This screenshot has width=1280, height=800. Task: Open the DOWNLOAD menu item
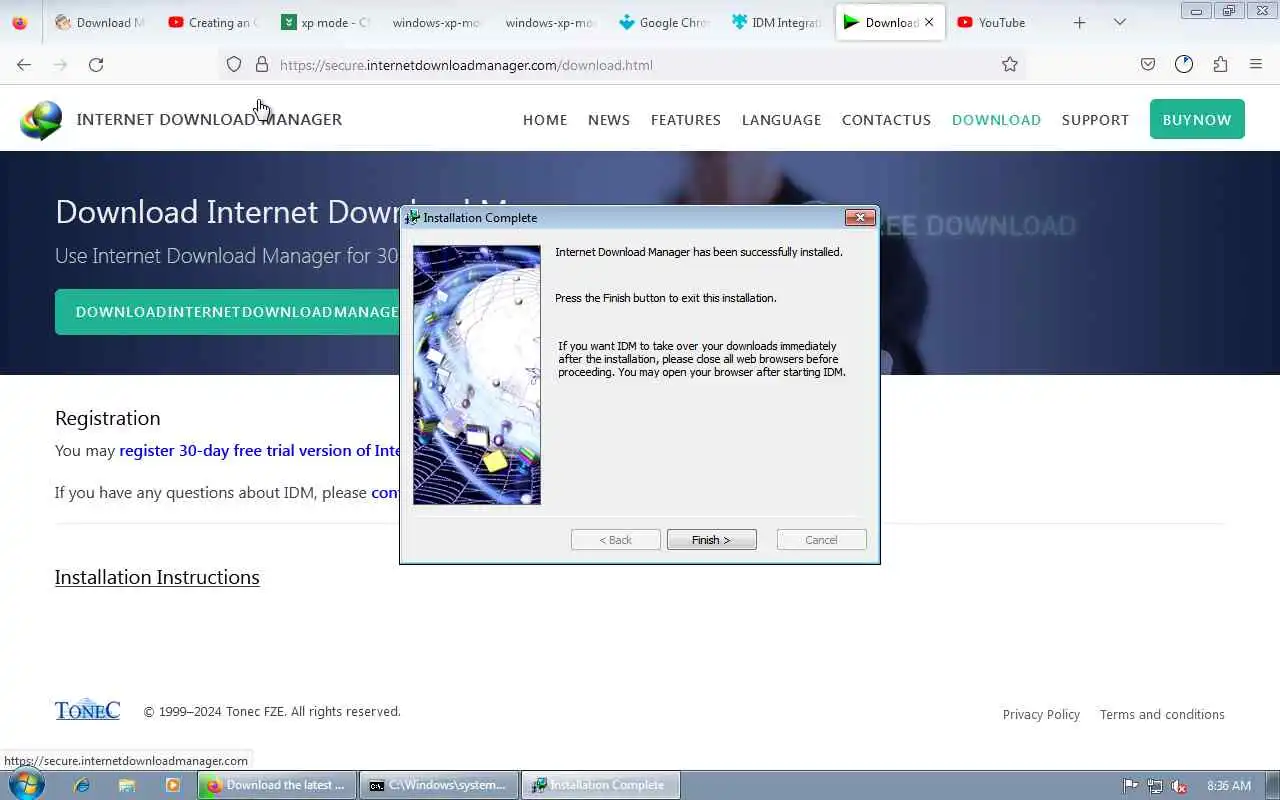coord(996,120)
